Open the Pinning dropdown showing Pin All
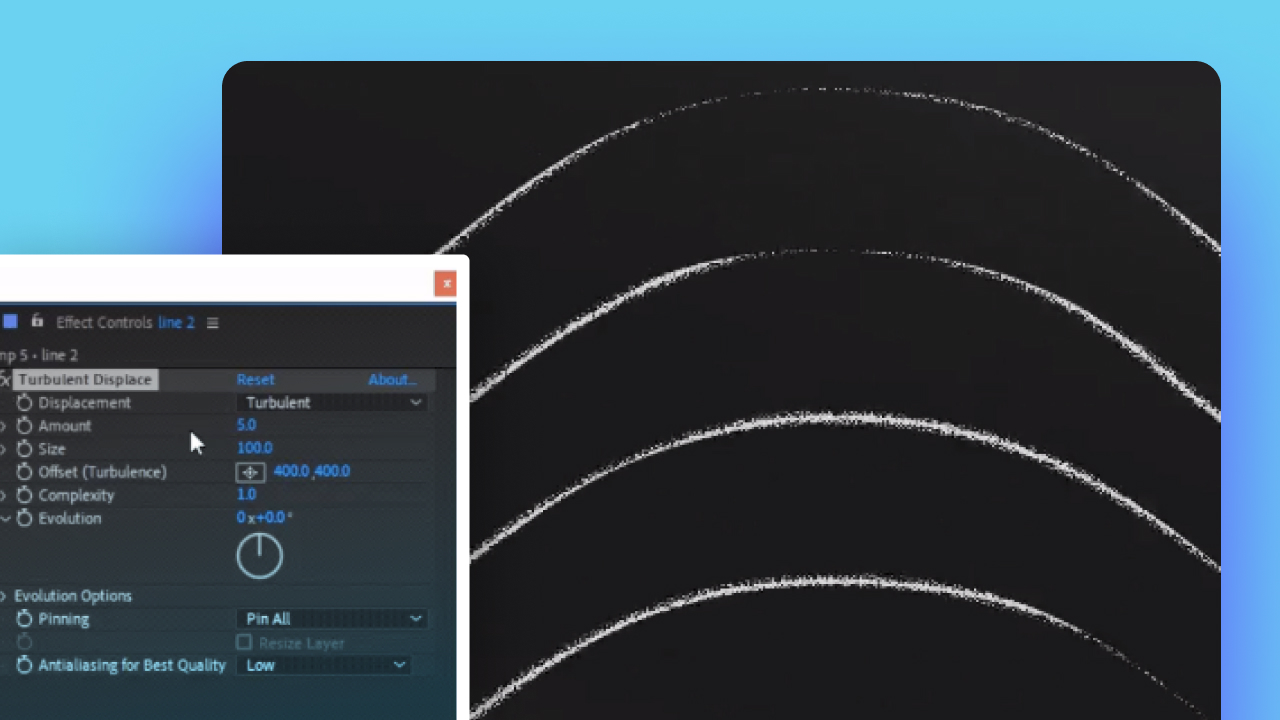 [332, 618]
